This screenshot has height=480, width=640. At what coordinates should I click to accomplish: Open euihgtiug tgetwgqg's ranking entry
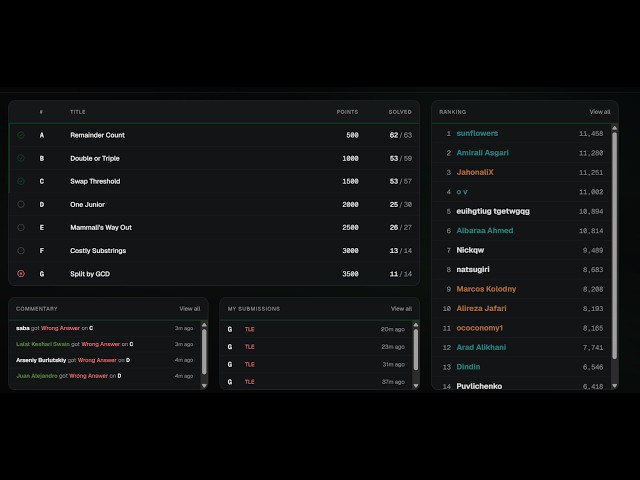[493, 211]
